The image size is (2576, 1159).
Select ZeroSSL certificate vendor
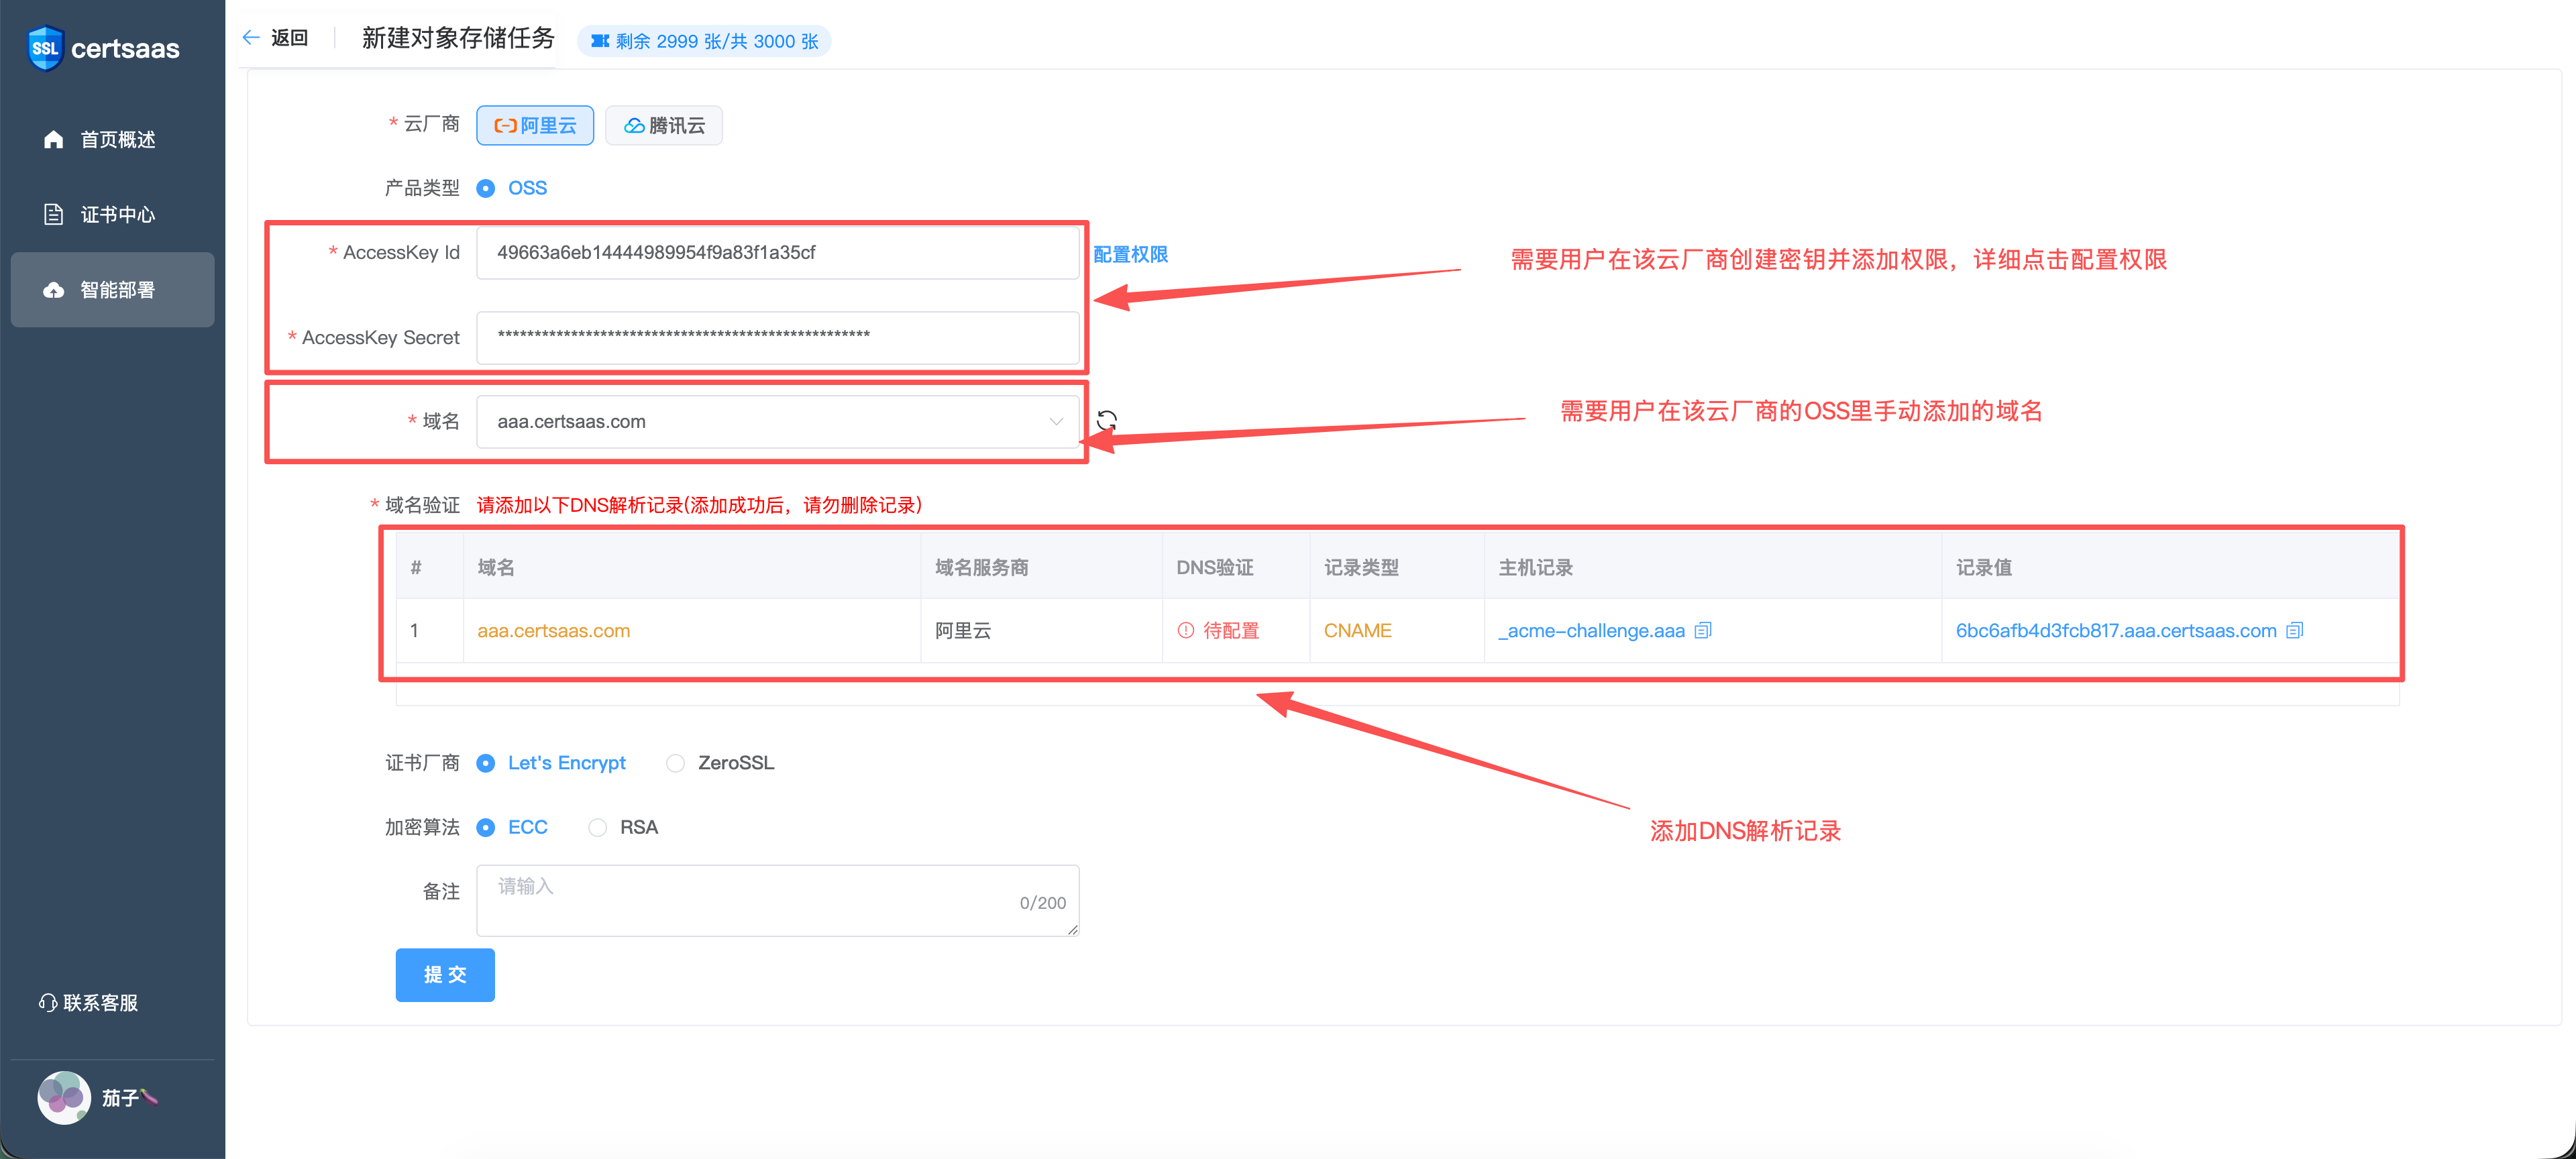point(676,763)
